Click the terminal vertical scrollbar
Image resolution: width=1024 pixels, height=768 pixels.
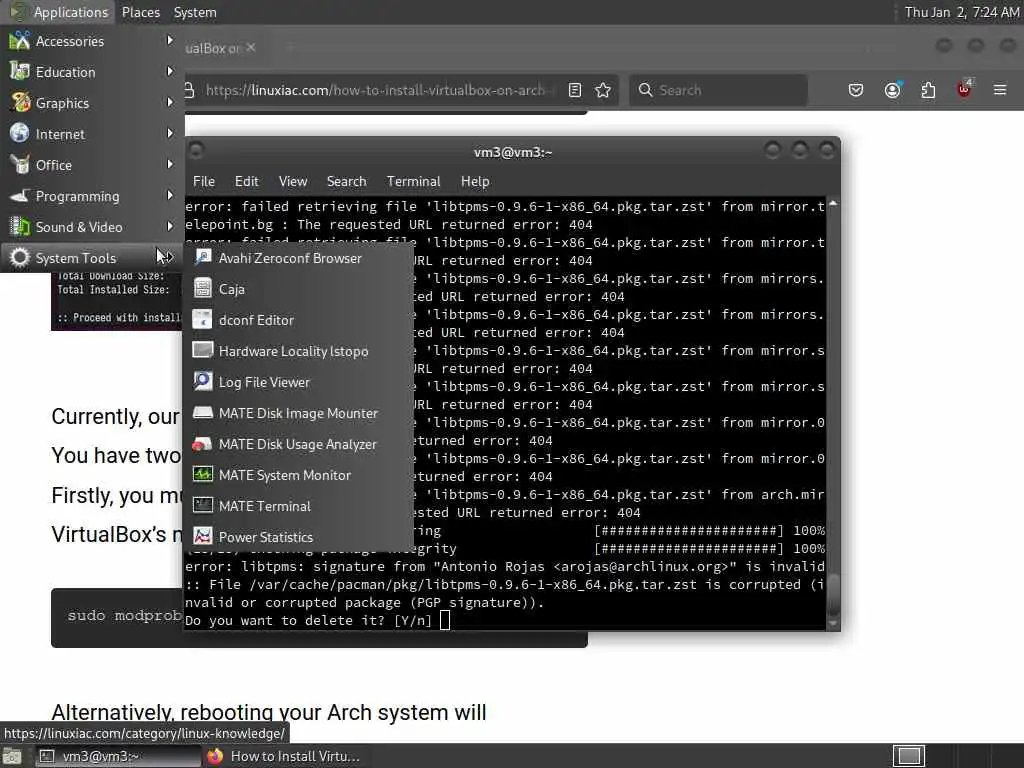click(x=833, y=413)
